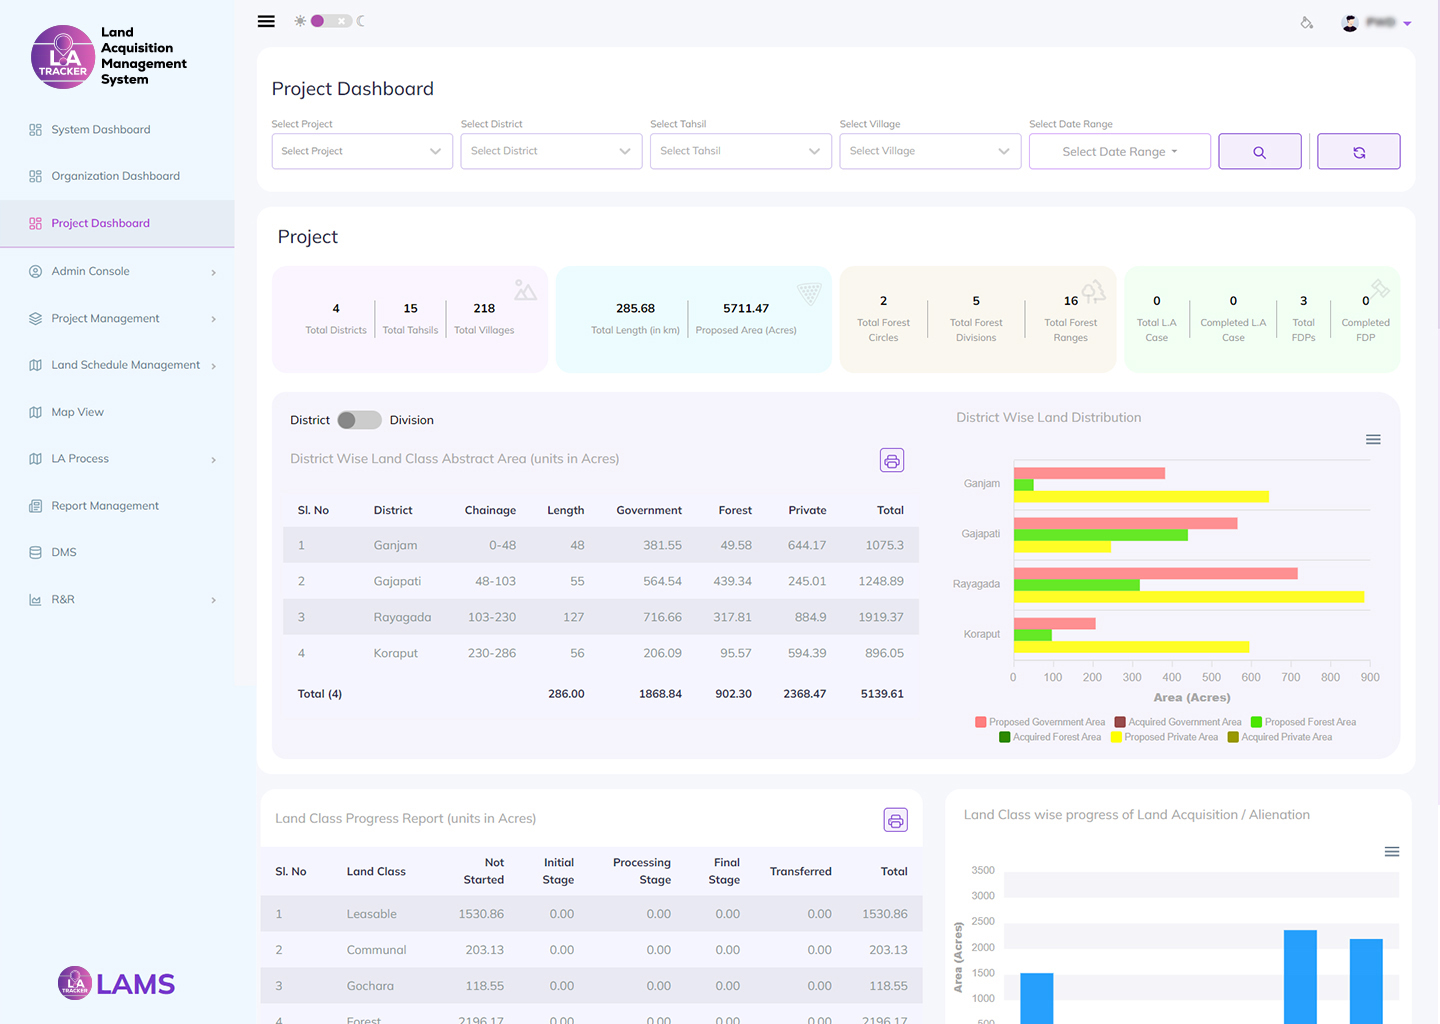
Task: Open the Select Project dropdown
Action: point(362,151)
